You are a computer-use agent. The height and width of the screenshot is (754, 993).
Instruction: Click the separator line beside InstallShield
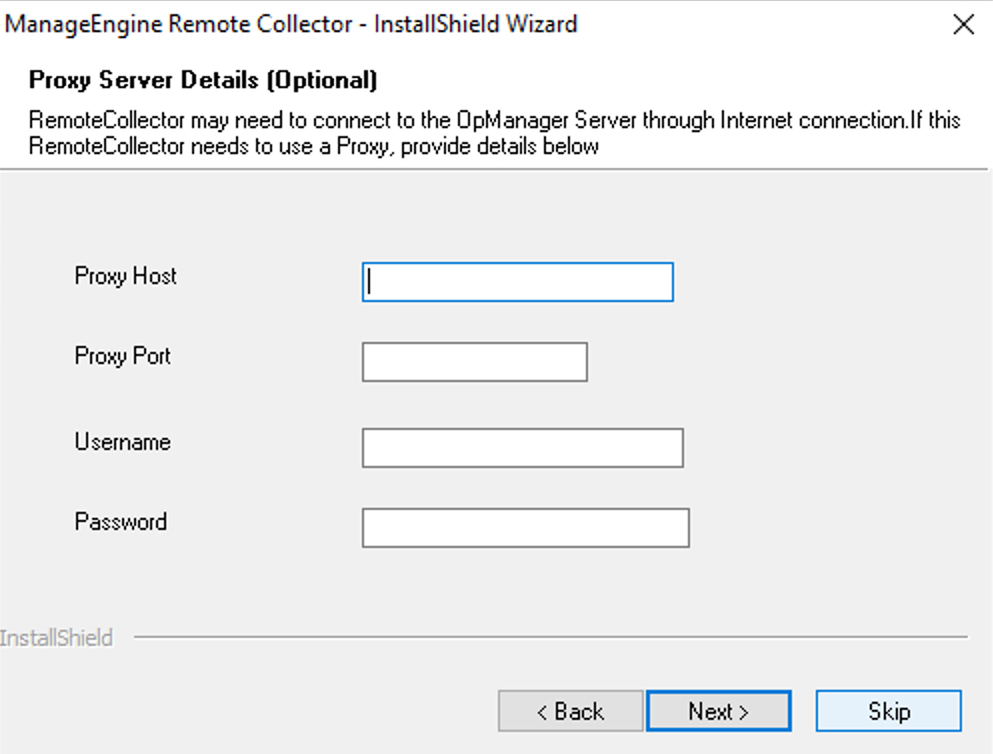tap(550, 637)
